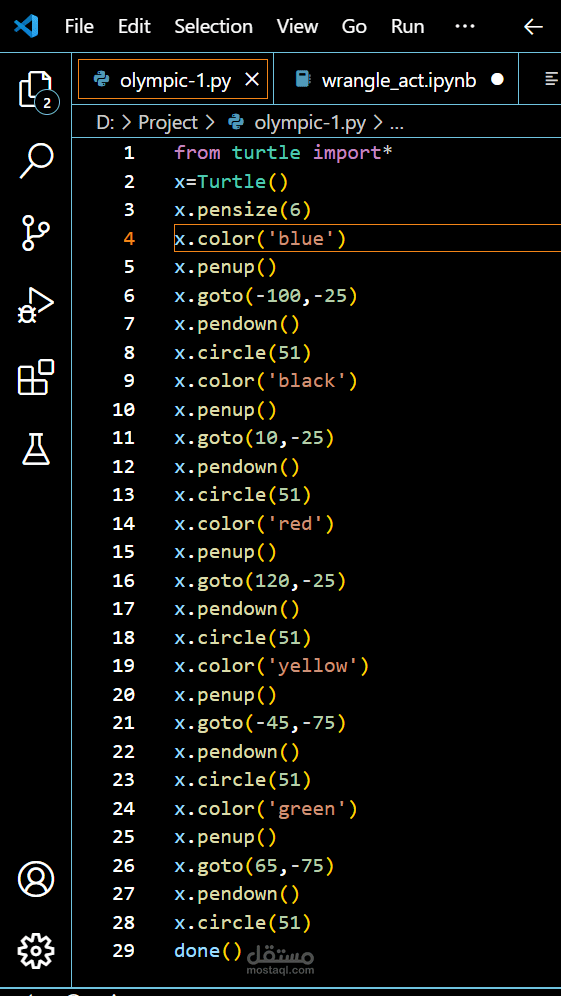Open the Run menu
The height and width of the screenshot is (996, 561).
(x=407, y=27)
